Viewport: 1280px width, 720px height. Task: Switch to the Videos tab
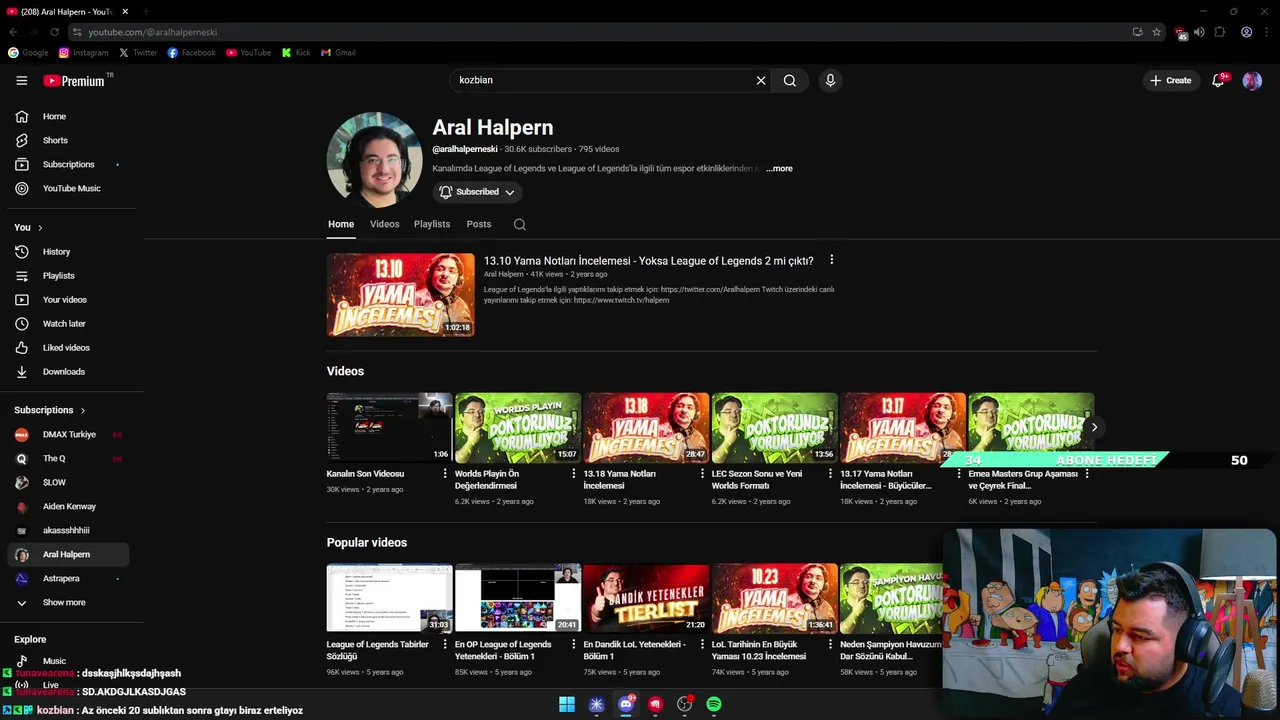384,224
